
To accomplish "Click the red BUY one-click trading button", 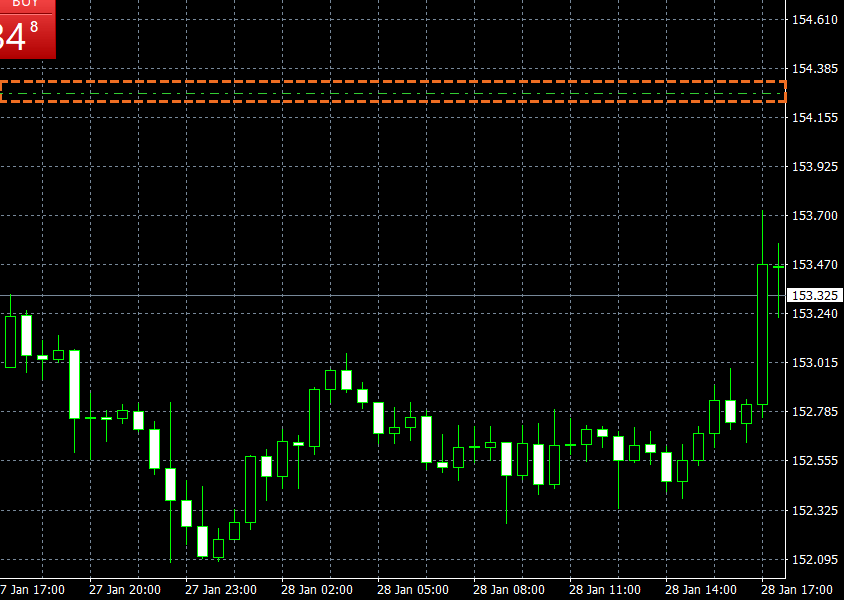I will [x=27, y=29].
